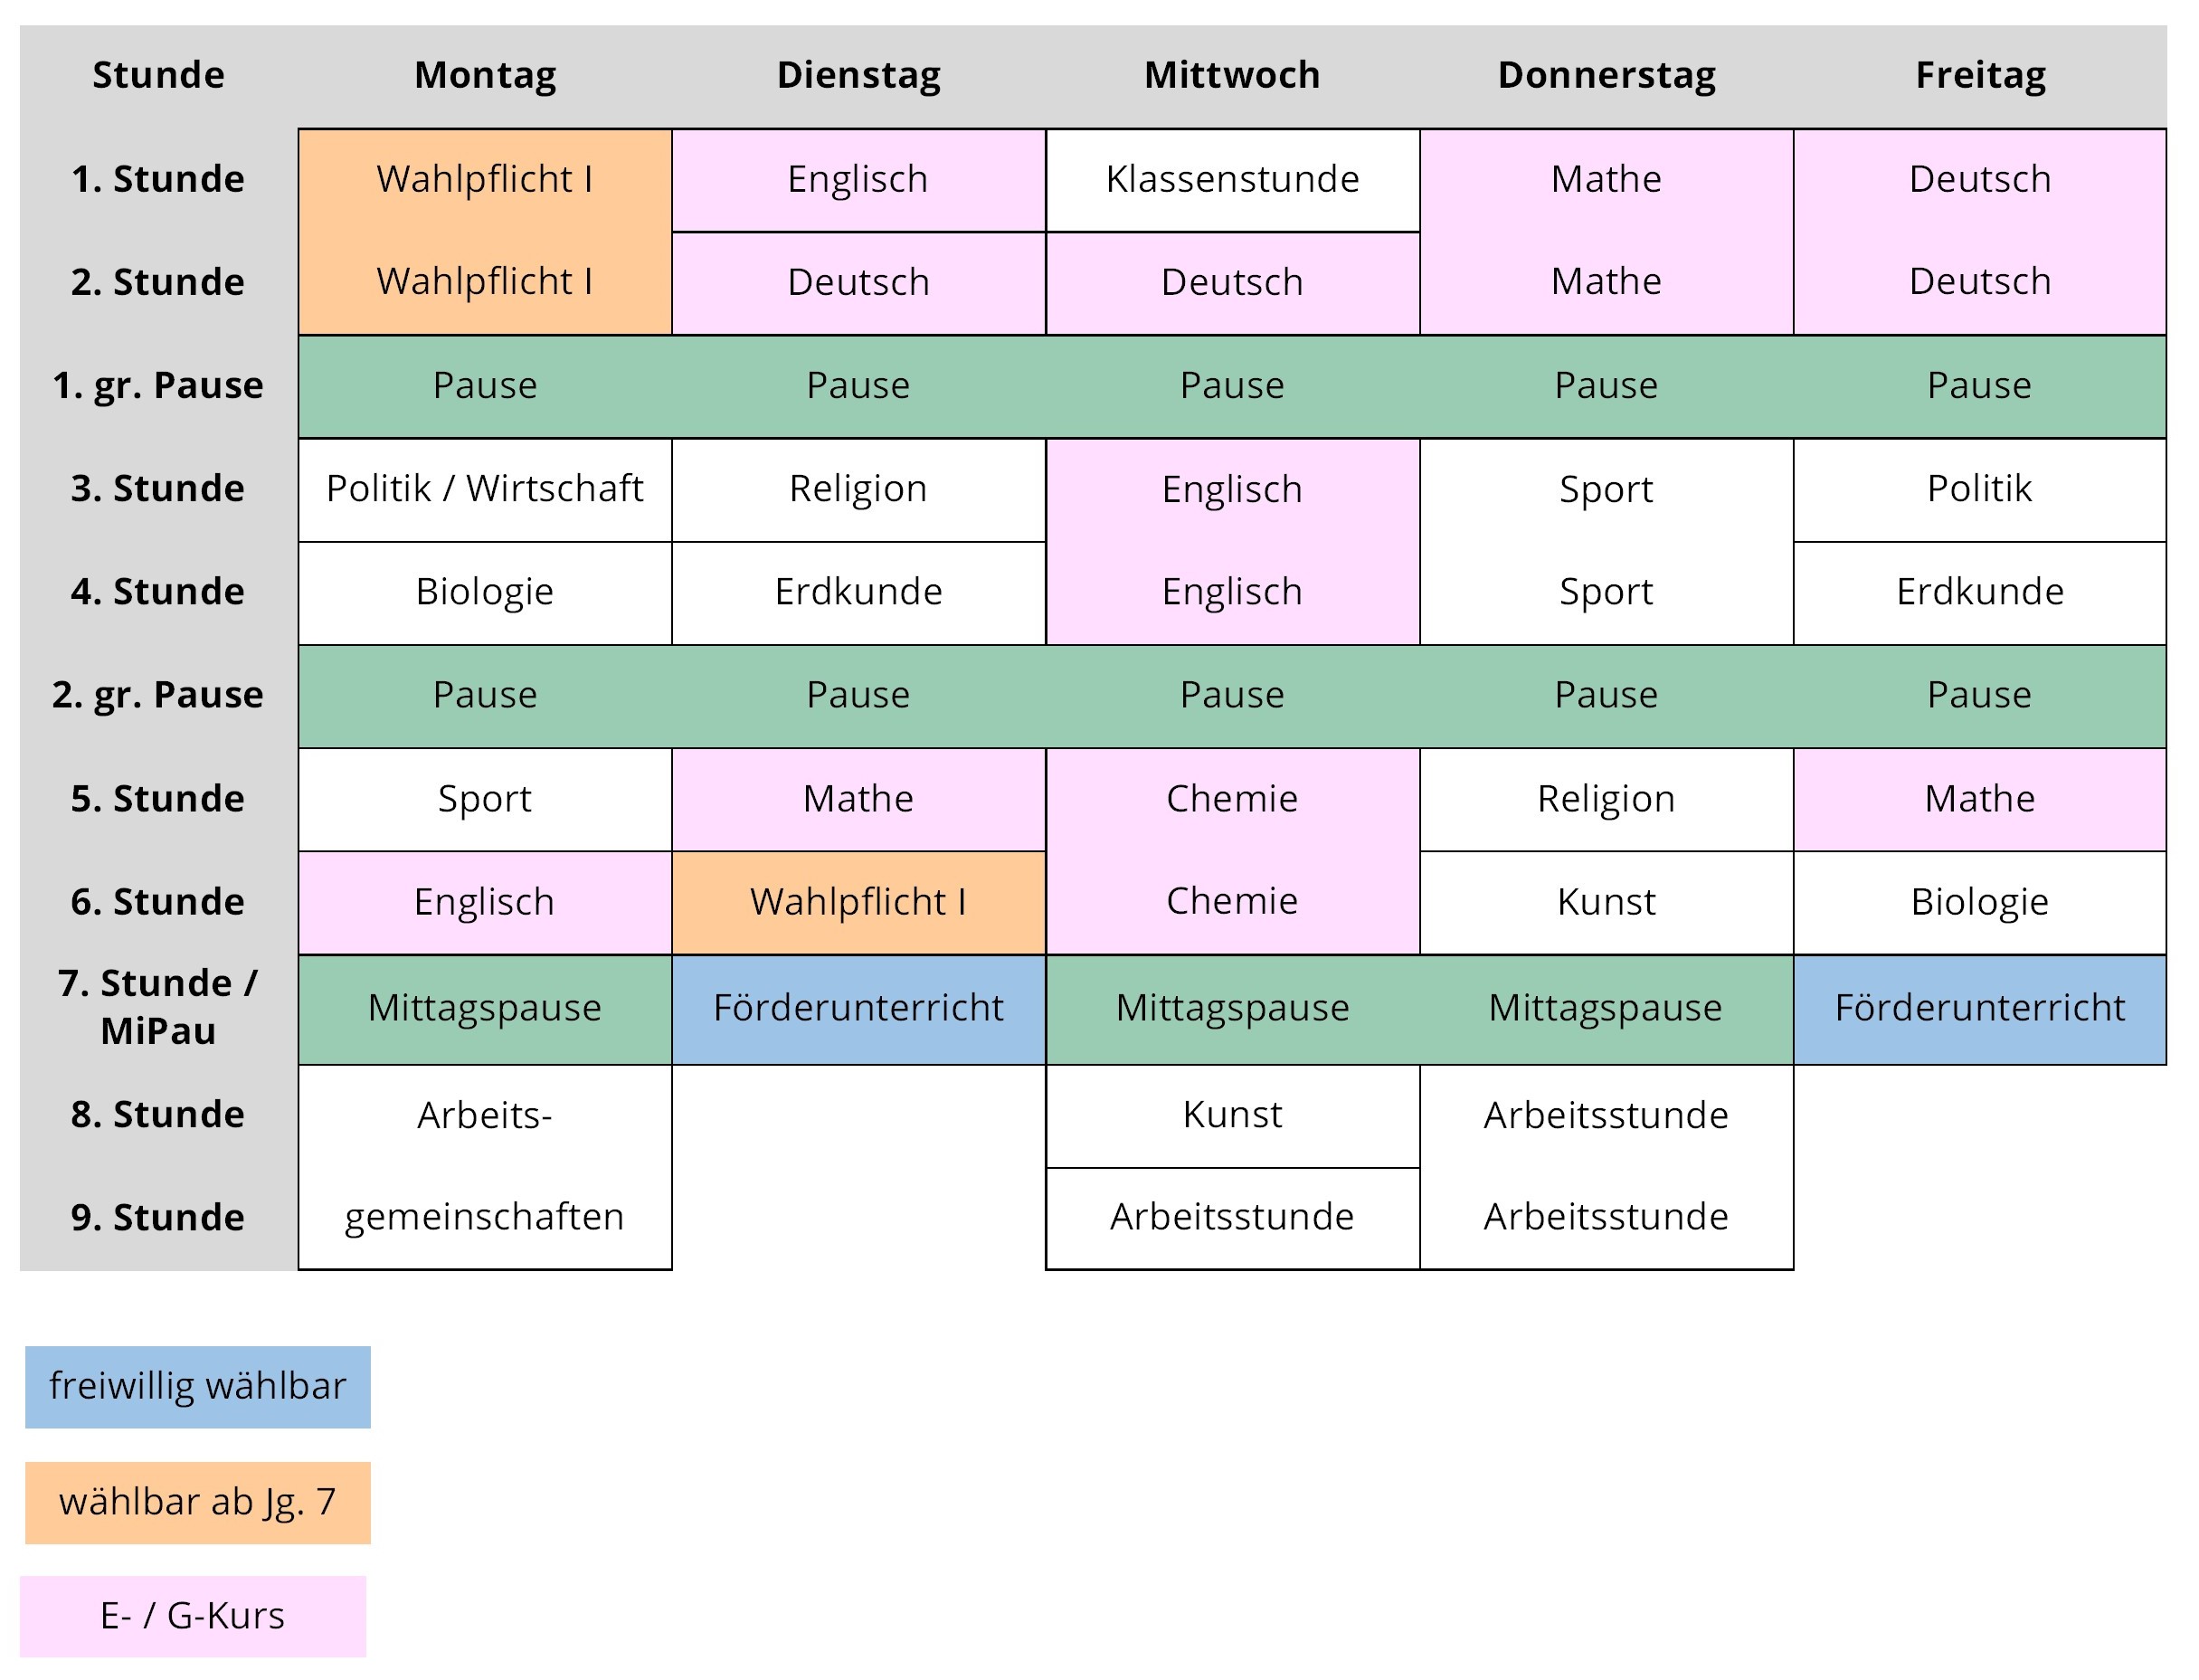Click the pink 'E- / G-Kurs' legend swatch
Image resolution: width=2199 pixels, height=1680 pixels.
(x=193, y=1616)
